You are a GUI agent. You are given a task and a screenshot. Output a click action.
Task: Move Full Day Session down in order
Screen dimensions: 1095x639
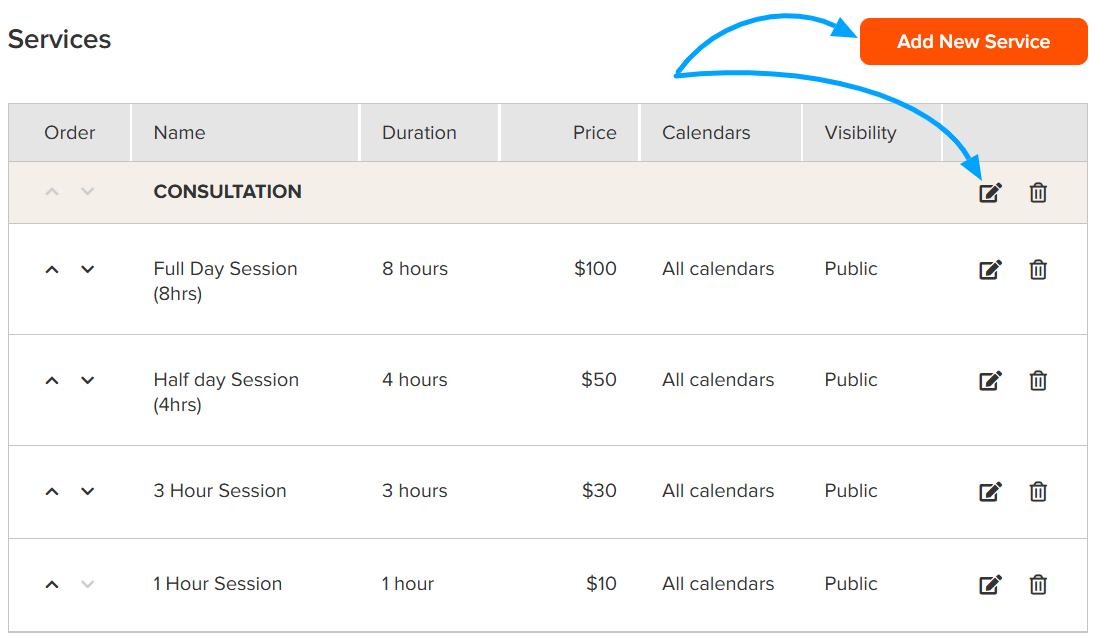87,270
